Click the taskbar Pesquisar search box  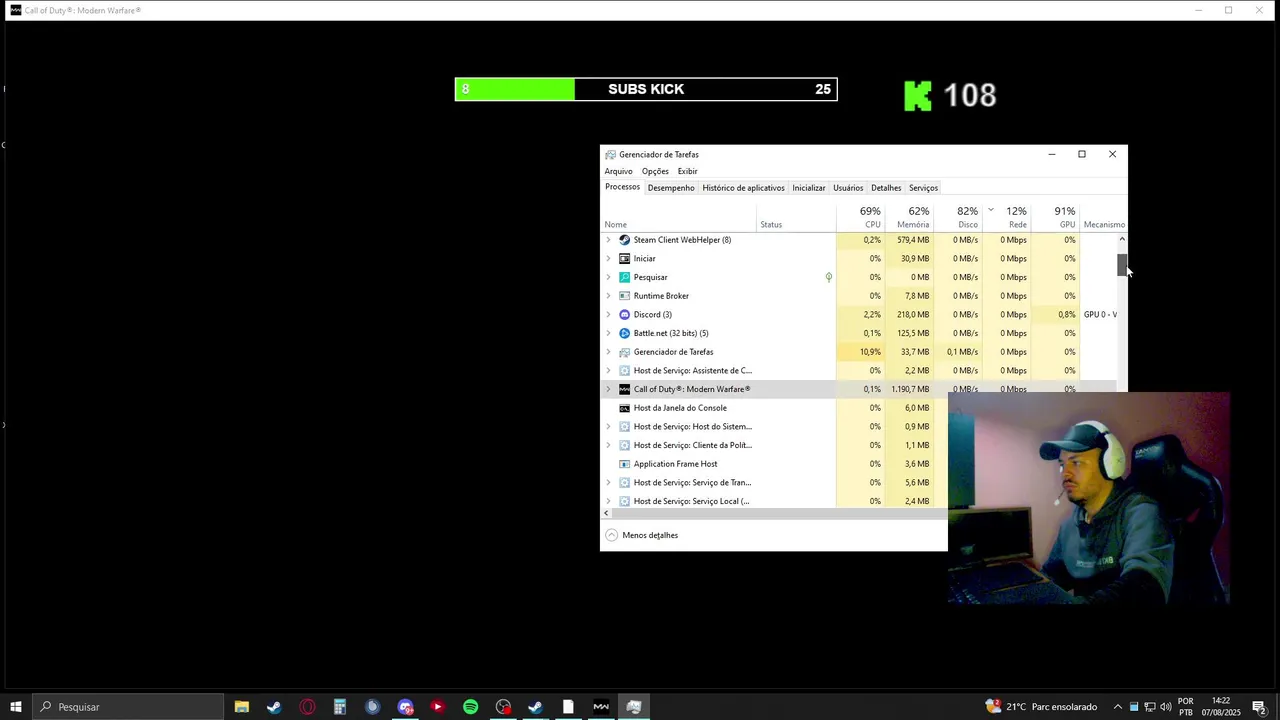click(127, 707)
